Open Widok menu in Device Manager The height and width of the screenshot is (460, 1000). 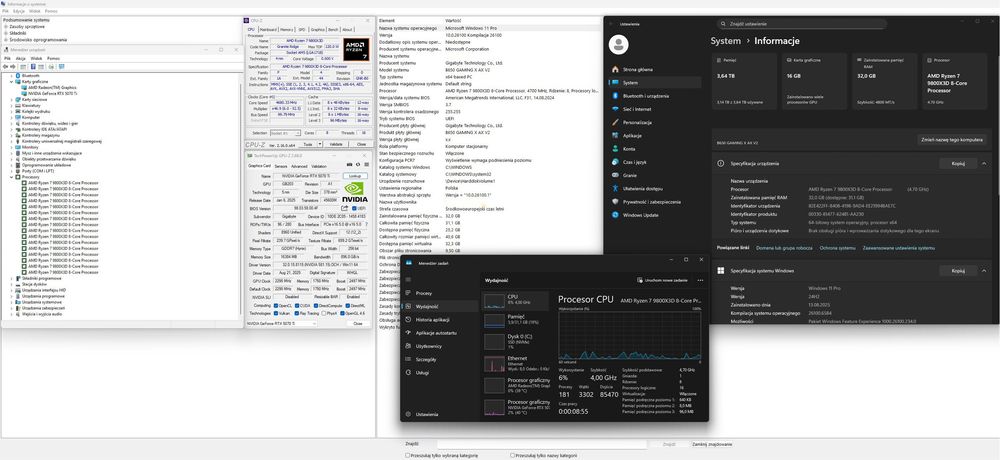click(x=36, y=58)
